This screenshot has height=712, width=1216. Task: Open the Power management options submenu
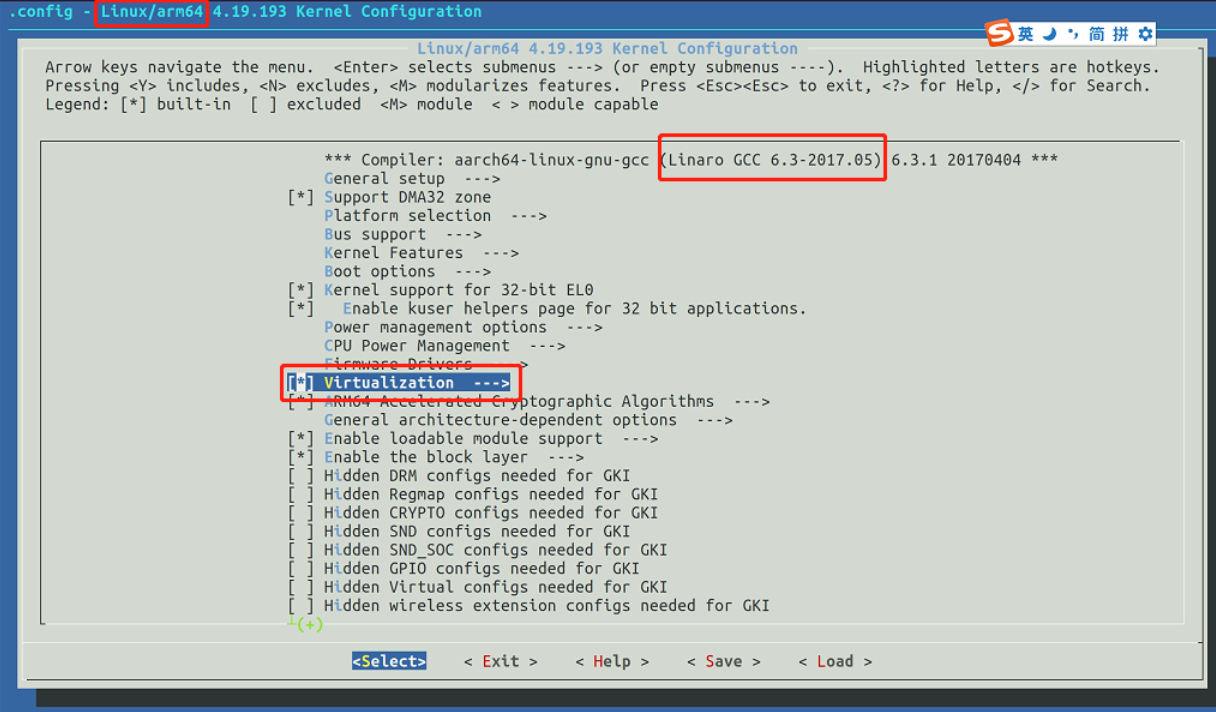coord(463,327)
